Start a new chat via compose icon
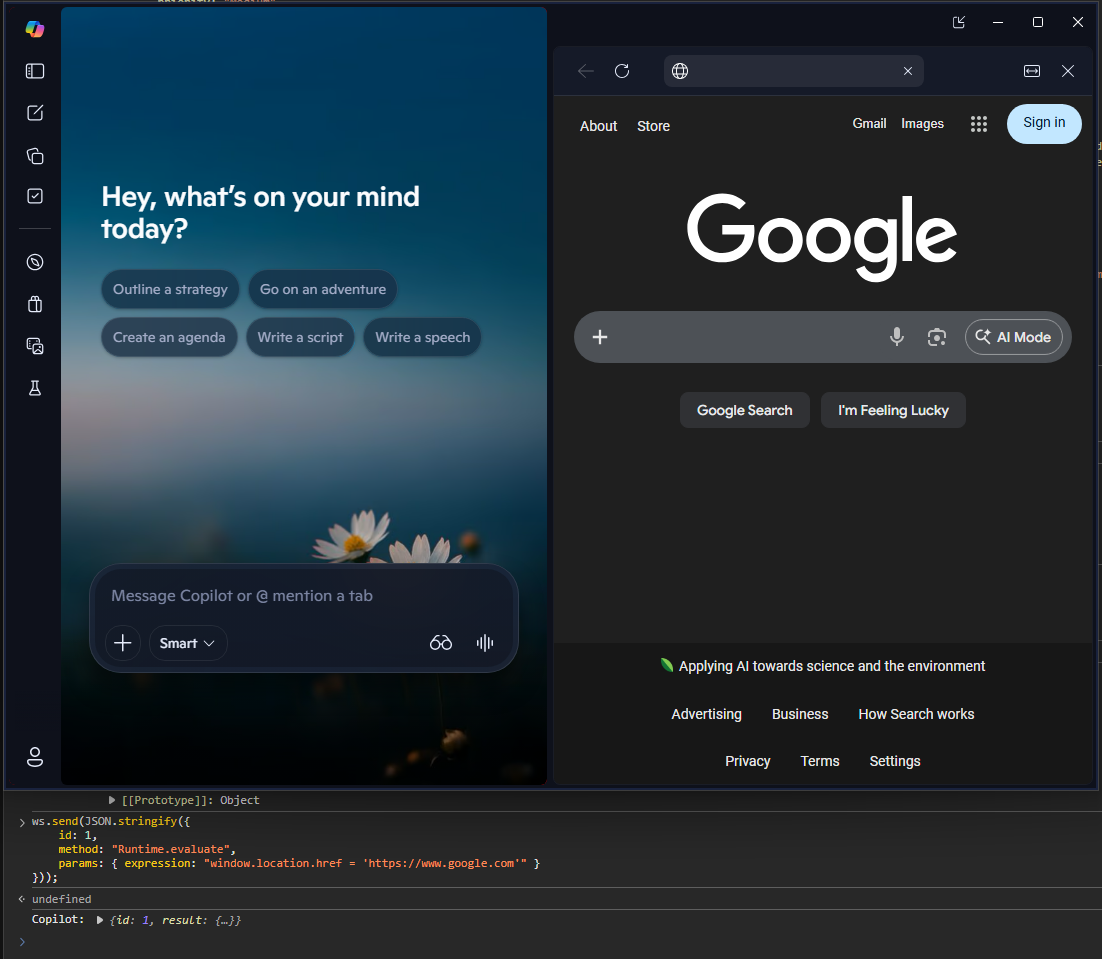 (35, 113)
